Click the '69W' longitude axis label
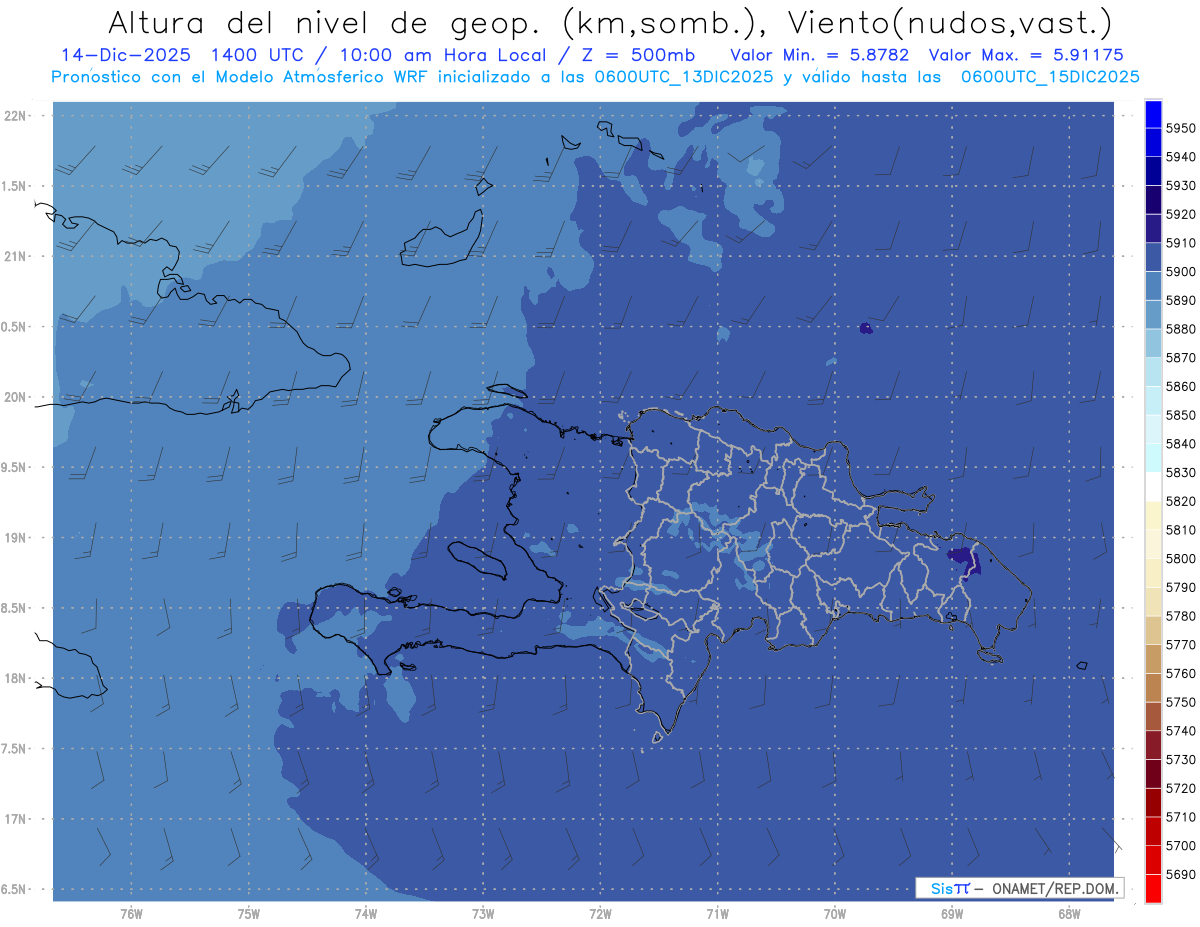This screenshot has width=1200, height=927. coord(952,914)
